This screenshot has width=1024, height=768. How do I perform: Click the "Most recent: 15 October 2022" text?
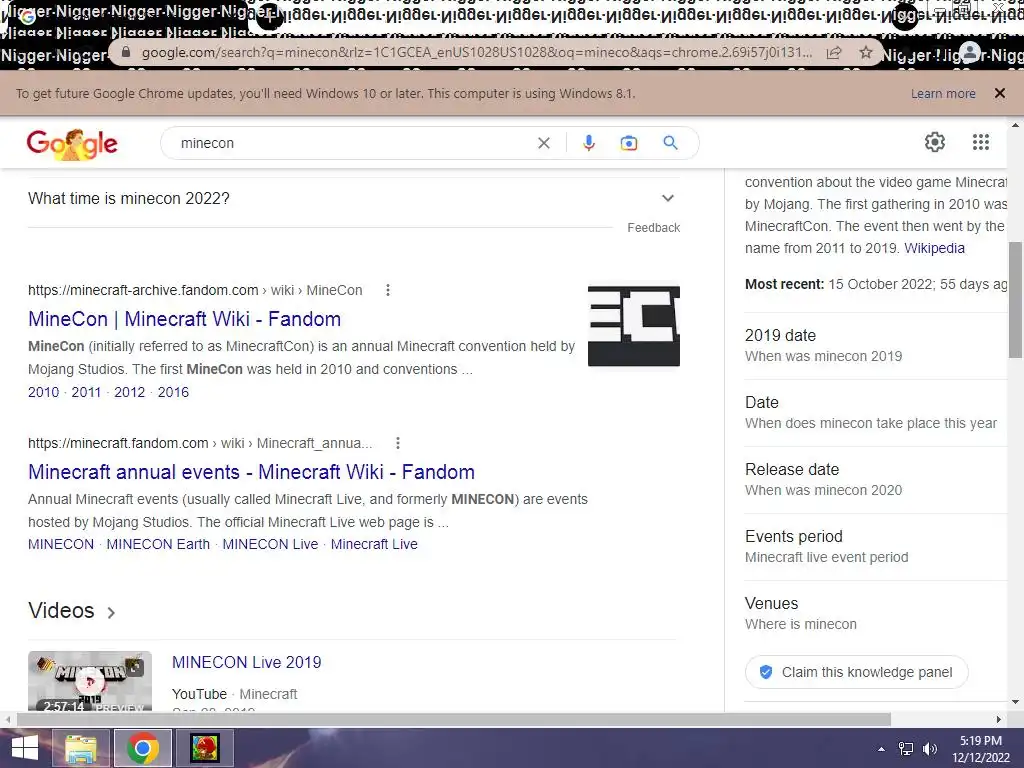[x=876, y=284]
